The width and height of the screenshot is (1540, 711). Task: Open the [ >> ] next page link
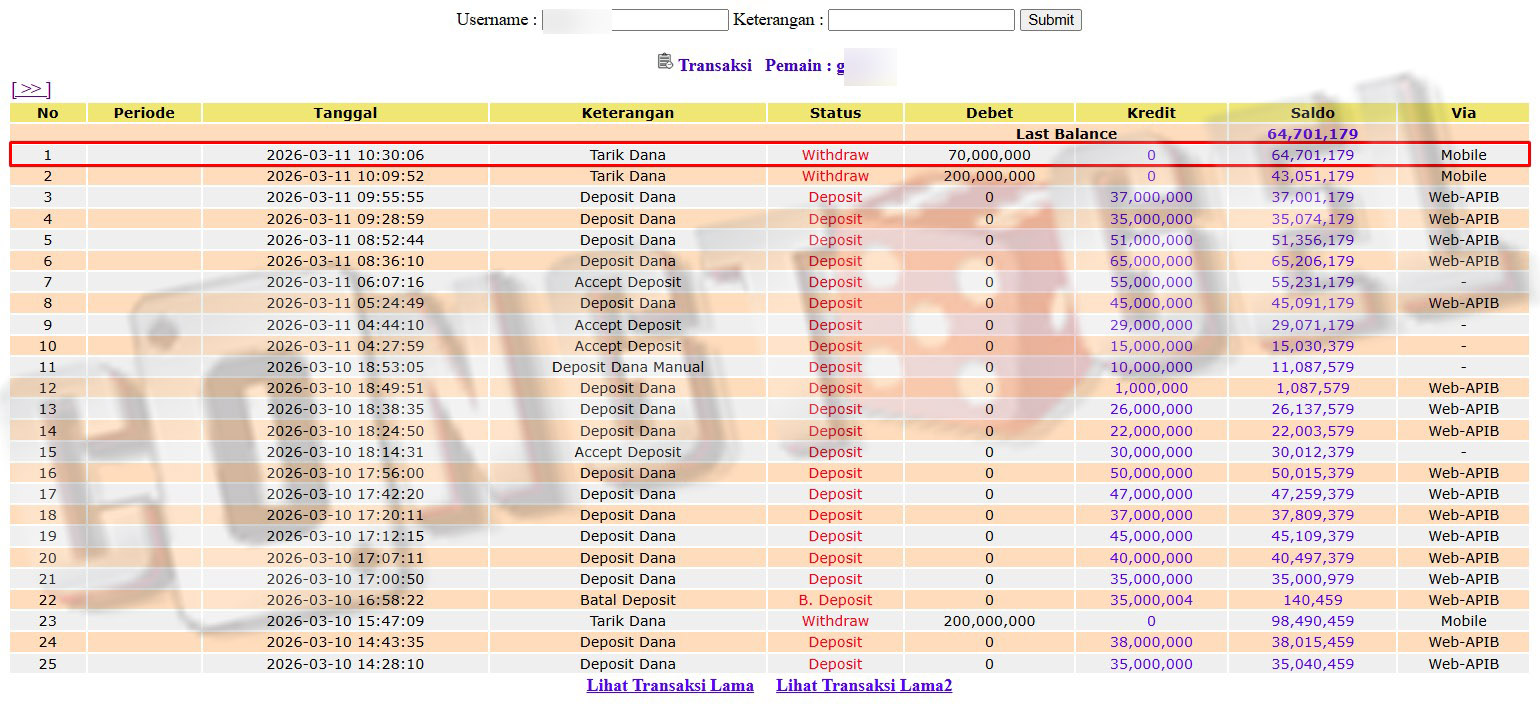(31, 89)
